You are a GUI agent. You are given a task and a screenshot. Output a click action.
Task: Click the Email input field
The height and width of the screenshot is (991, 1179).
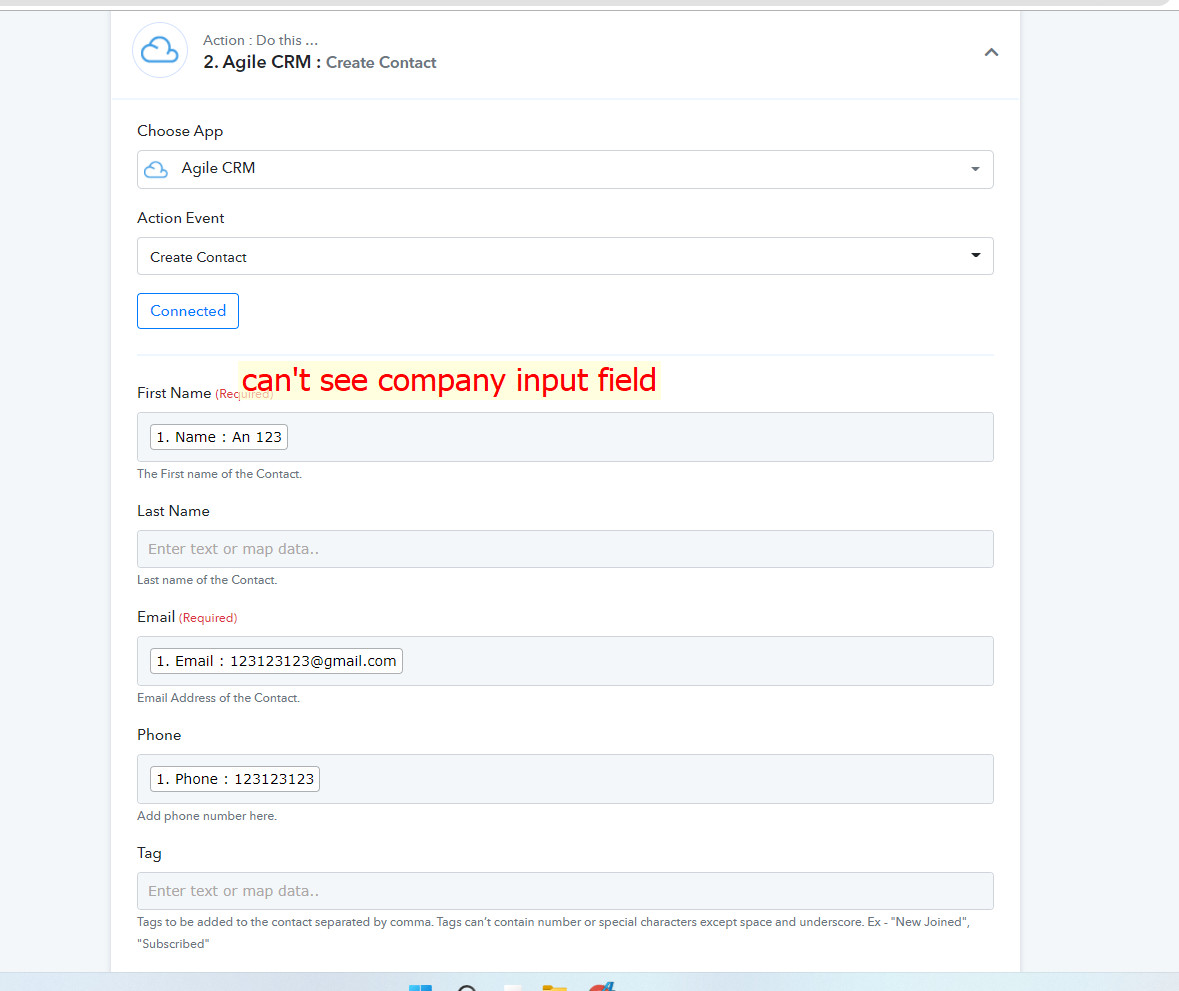pos(565,661)
